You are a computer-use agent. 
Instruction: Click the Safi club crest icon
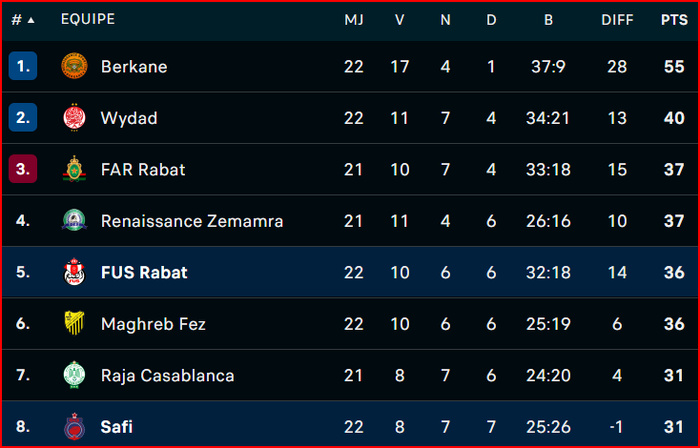(74, 427)
